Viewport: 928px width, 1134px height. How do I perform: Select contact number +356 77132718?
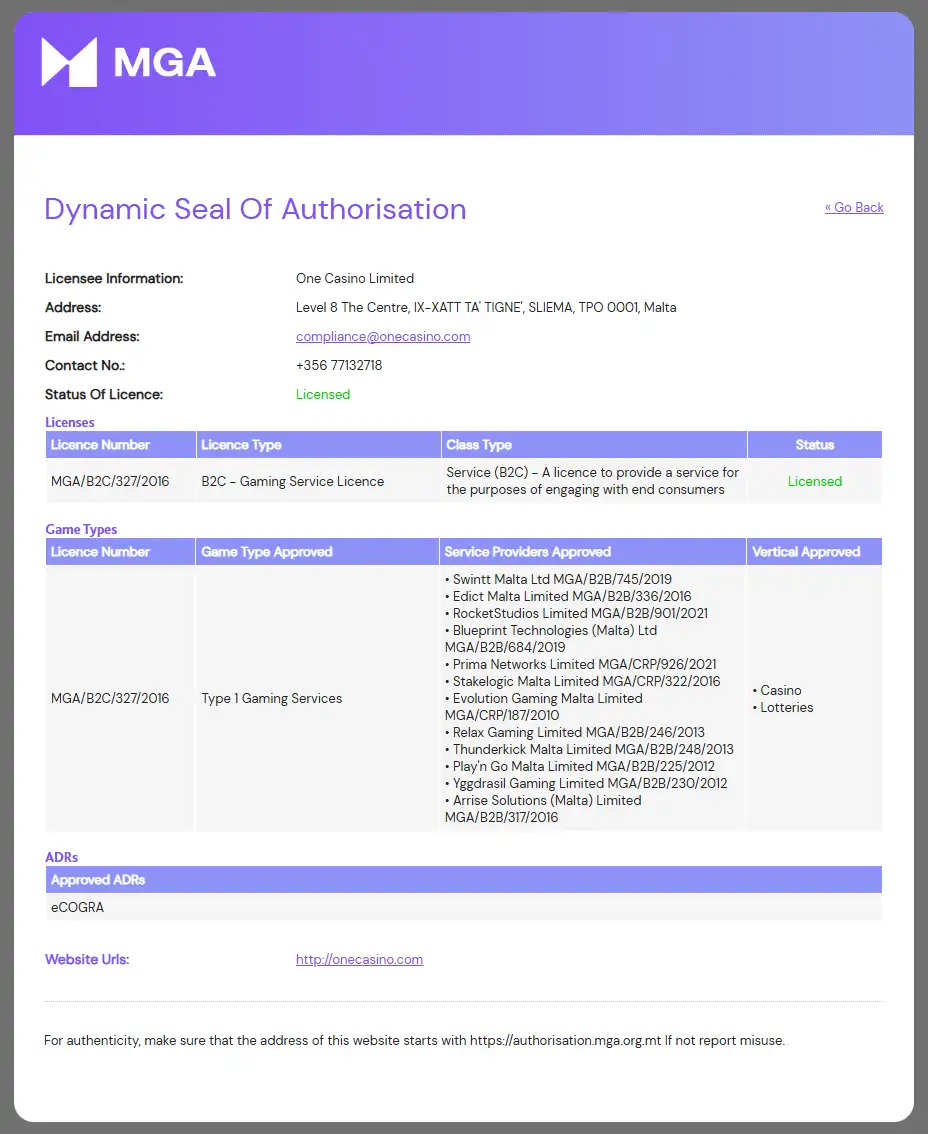tap(339, 365)
